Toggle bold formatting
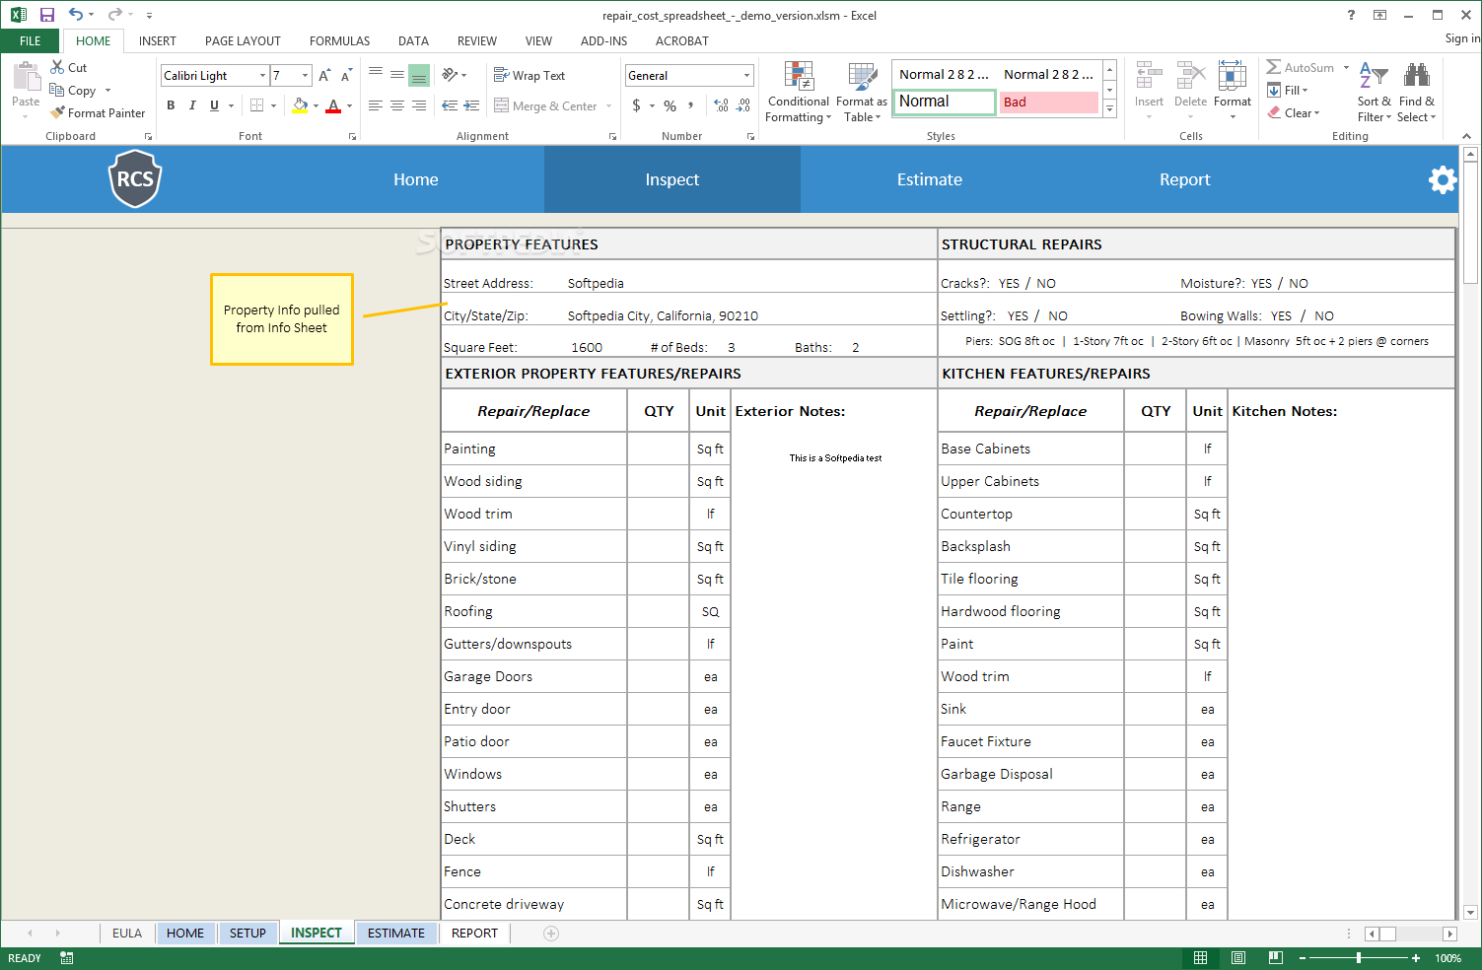This screenshot has height=970, width=1482. [170, 104]
